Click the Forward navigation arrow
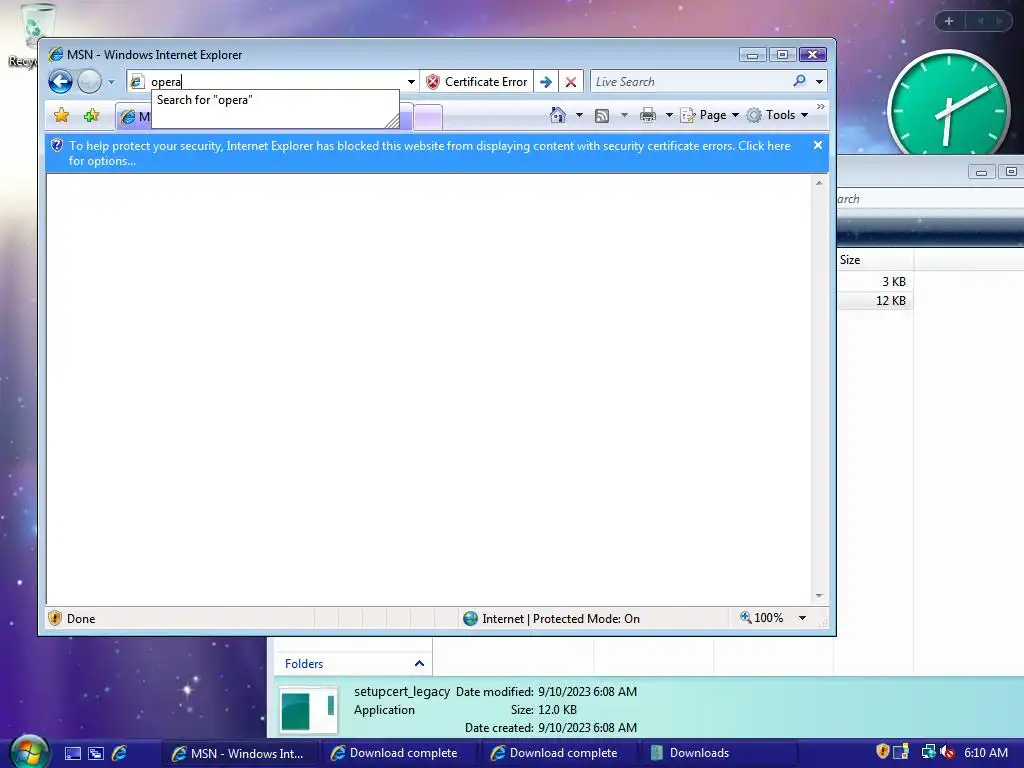 [89, 82]
